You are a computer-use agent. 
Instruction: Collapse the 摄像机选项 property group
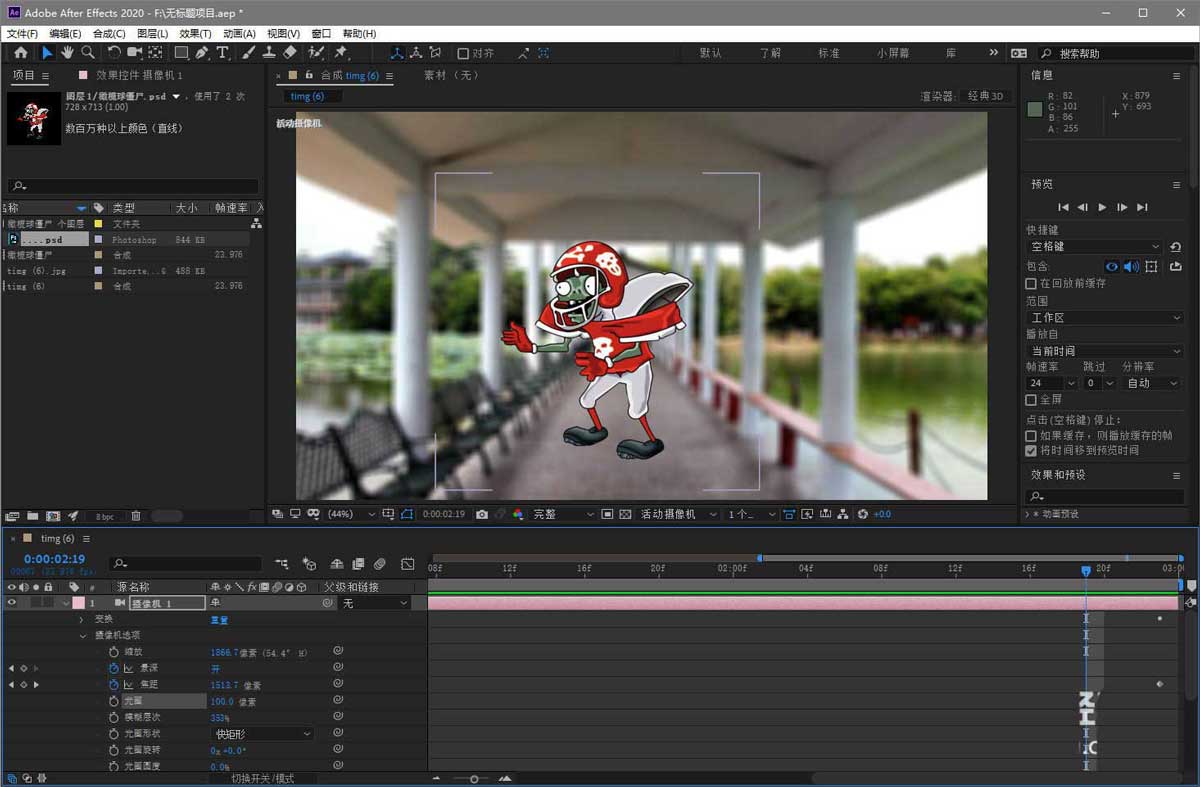(83, 635)
